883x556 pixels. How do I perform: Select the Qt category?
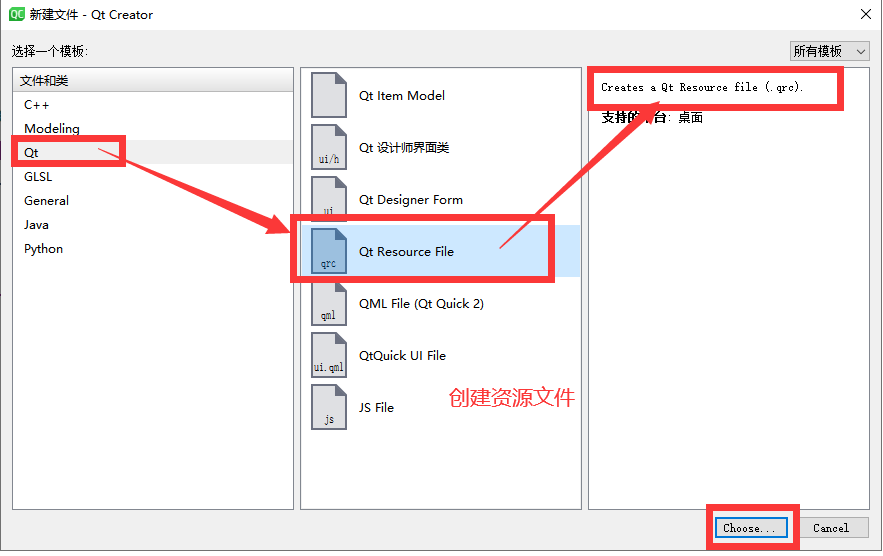(153, 153)
